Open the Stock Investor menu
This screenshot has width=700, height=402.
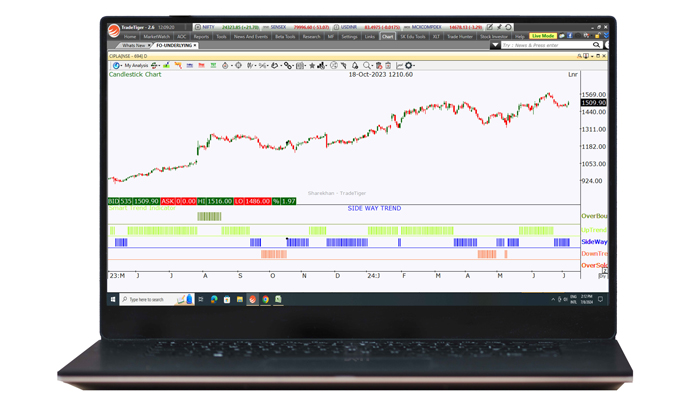point(494,37)
